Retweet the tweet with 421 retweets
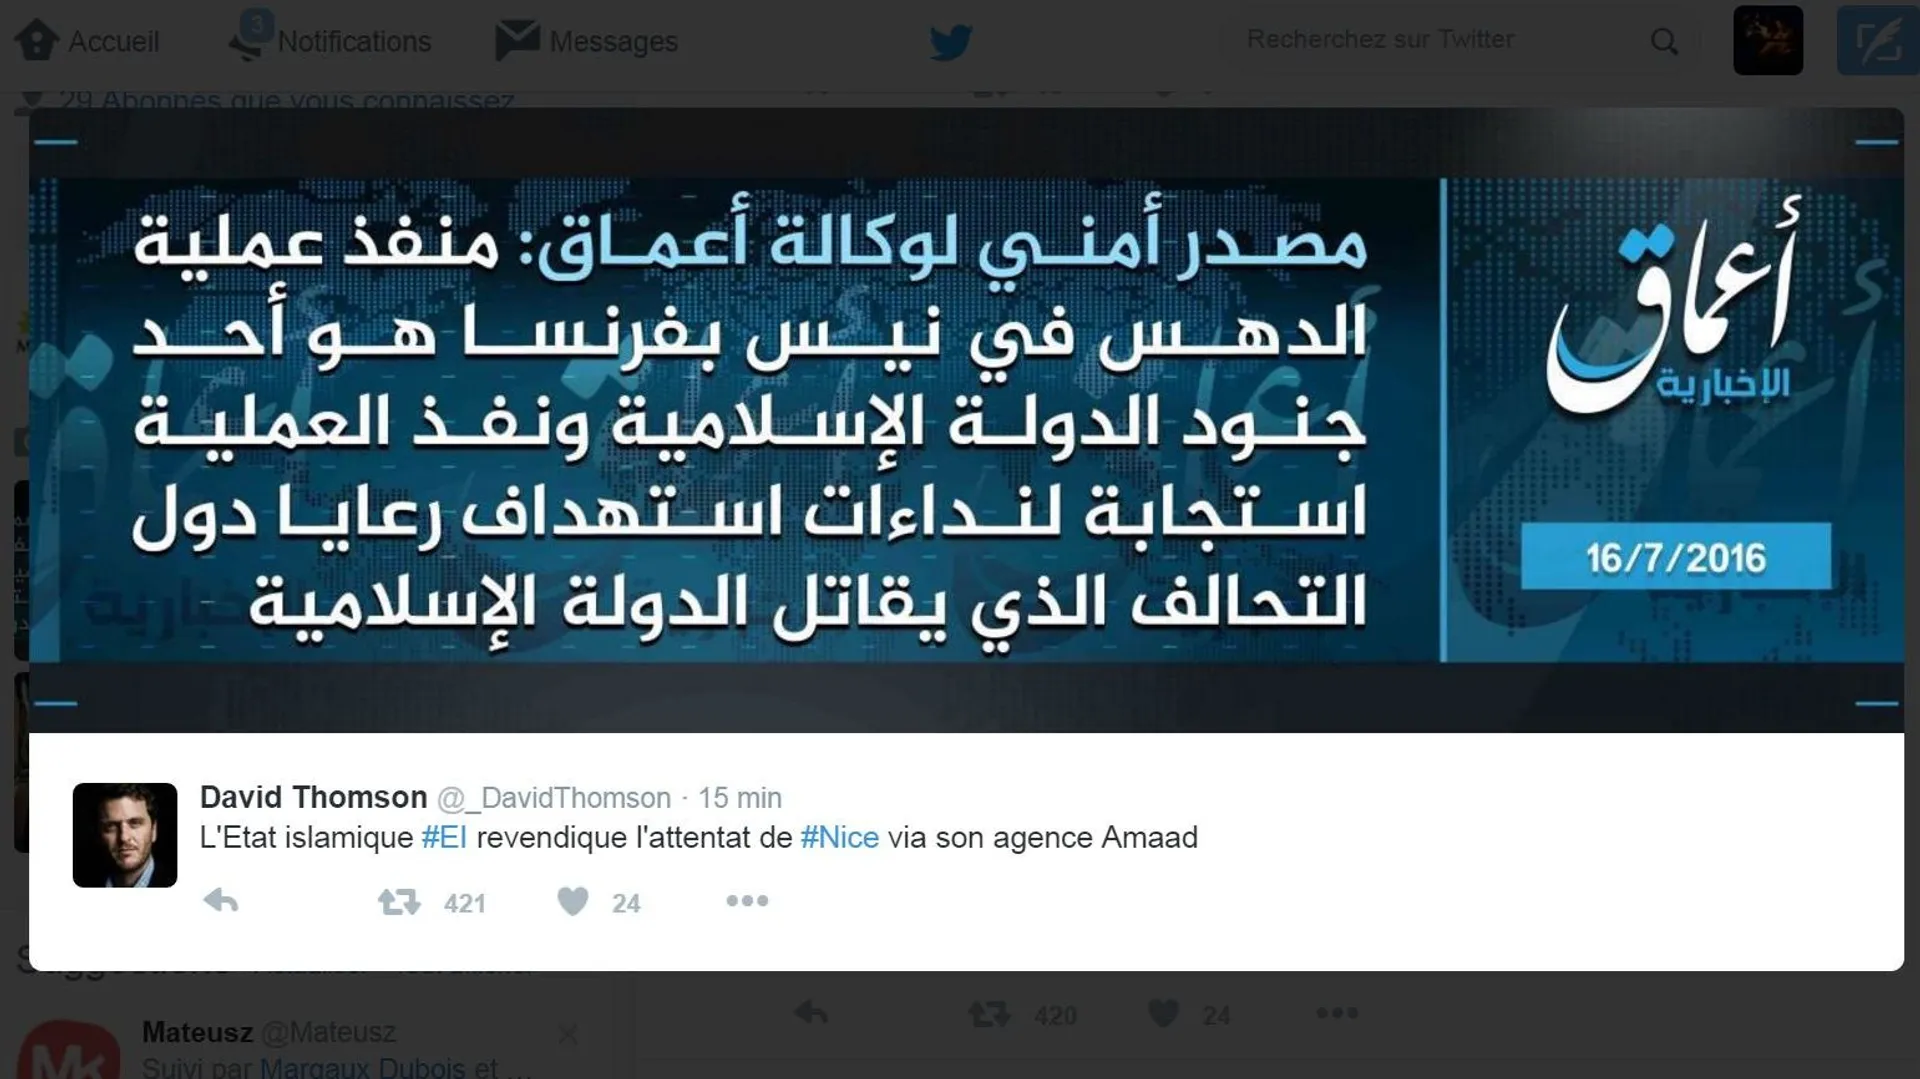1920x1079 pixels. coord(399,903)
